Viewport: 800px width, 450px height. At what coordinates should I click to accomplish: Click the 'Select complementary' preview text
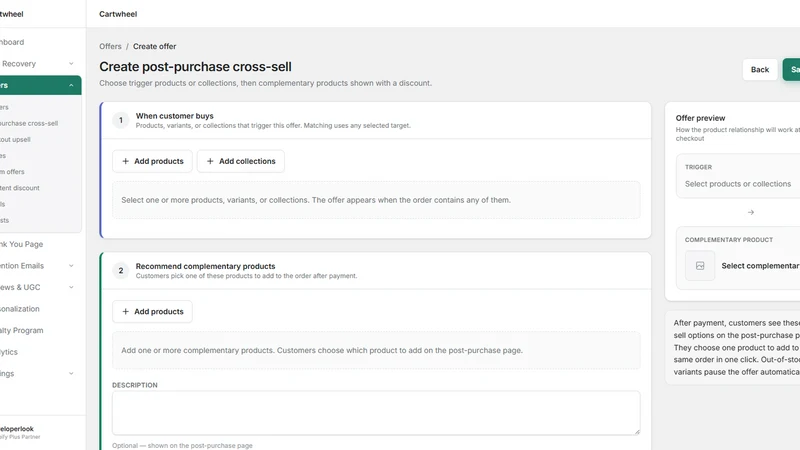point(760,266)
